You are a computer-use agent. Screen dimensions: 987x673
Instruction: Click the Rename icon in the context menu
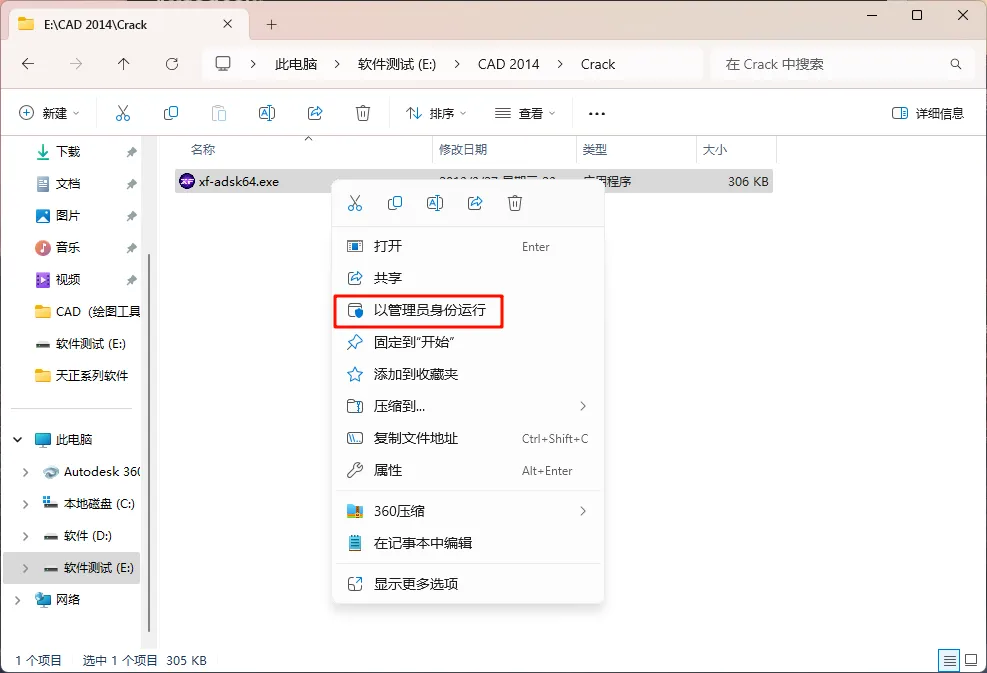(435, 203)
